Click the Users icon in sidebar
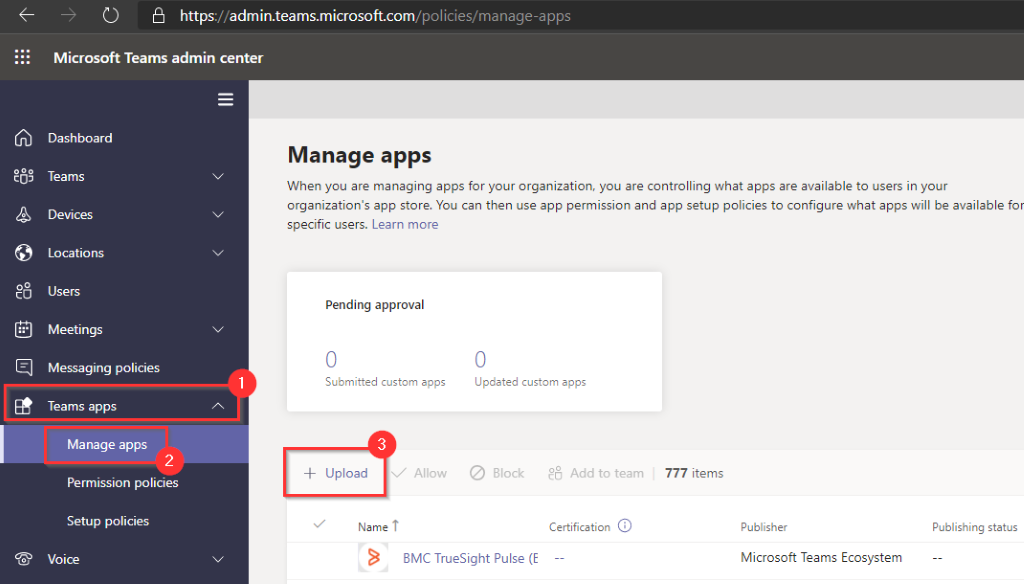Image resolution: width=1024 pixels, height=584 pixels. pyautogui.click(x=24, y=291)
